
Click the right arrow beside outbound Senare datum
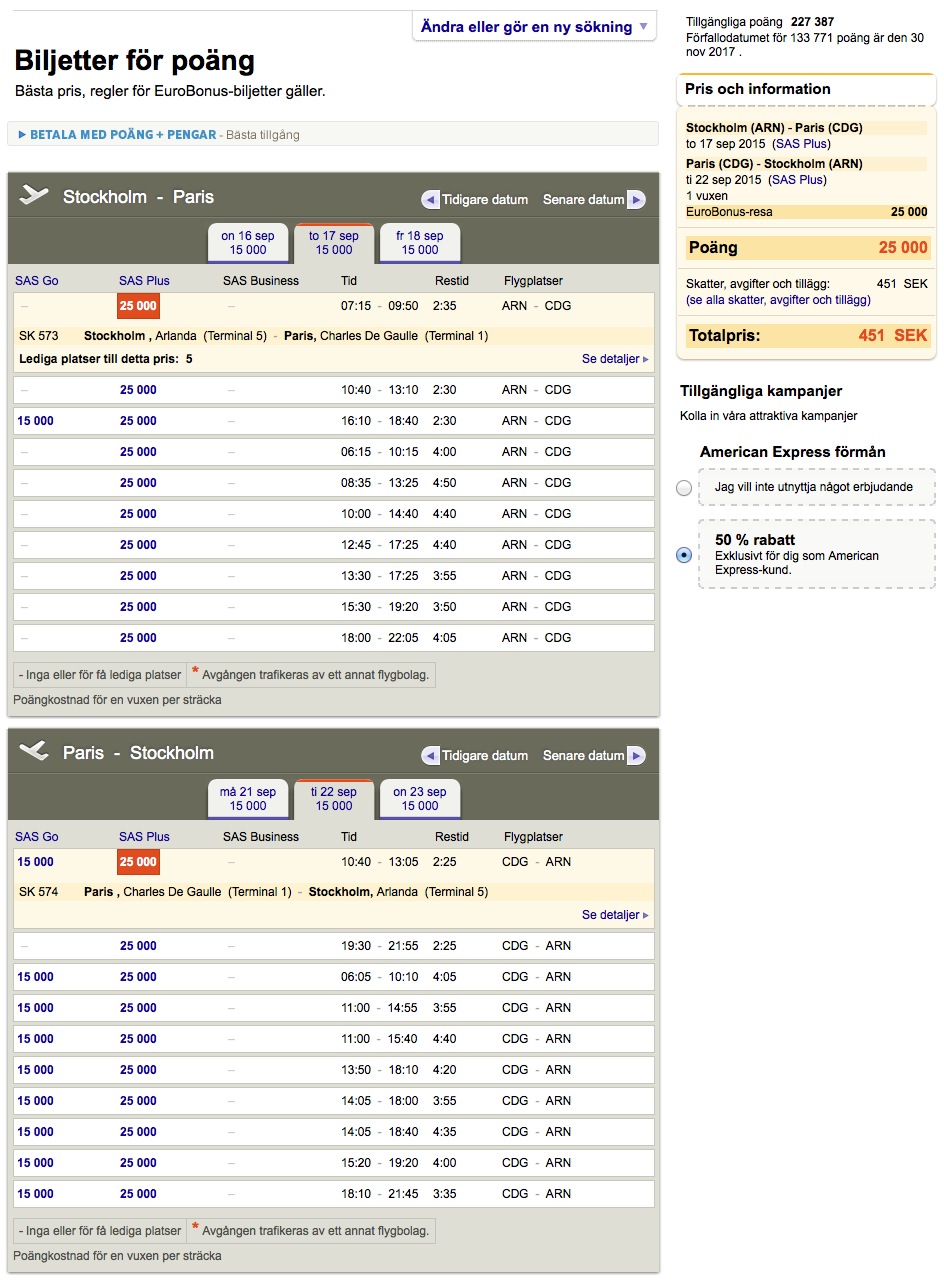click(x=636, y=200)
